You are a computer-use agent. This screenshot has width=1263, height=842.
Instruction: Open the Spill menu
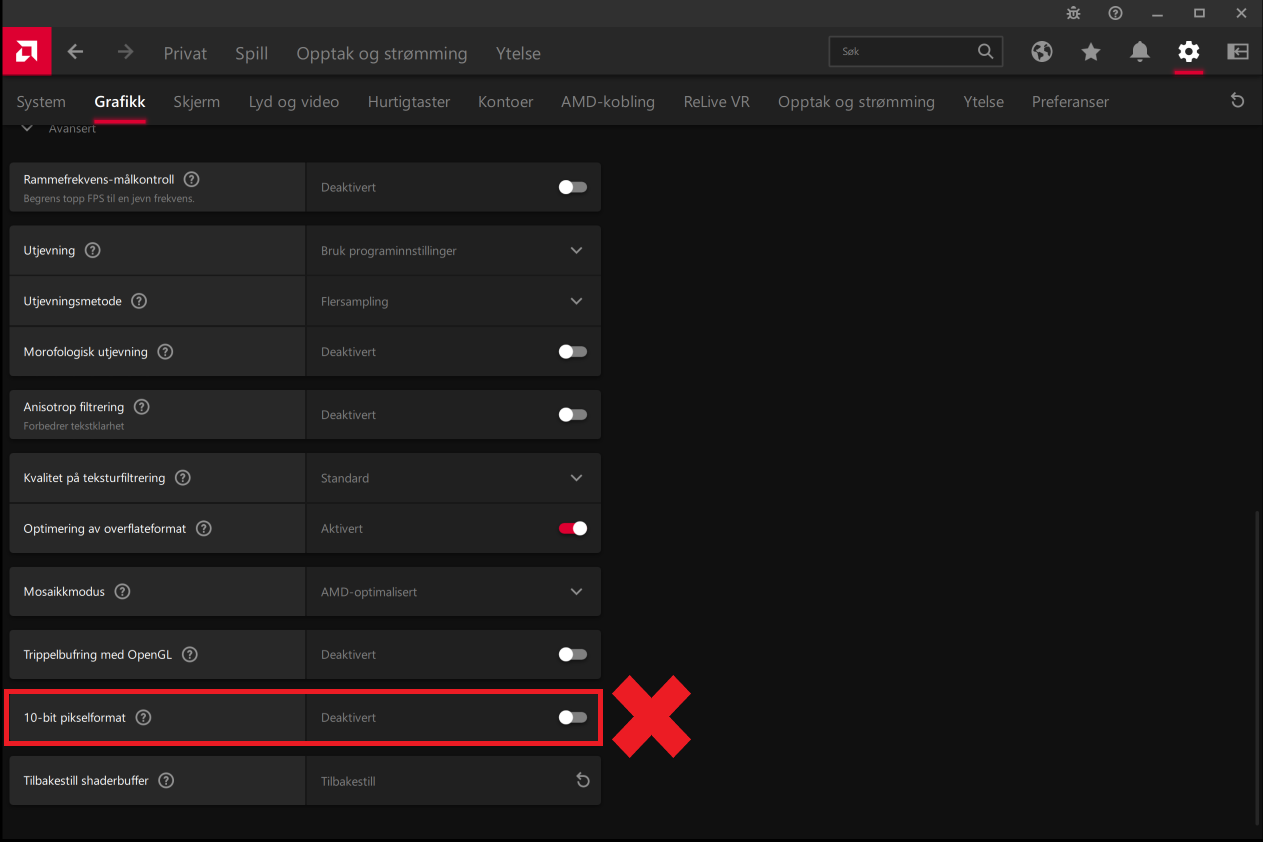251,53
